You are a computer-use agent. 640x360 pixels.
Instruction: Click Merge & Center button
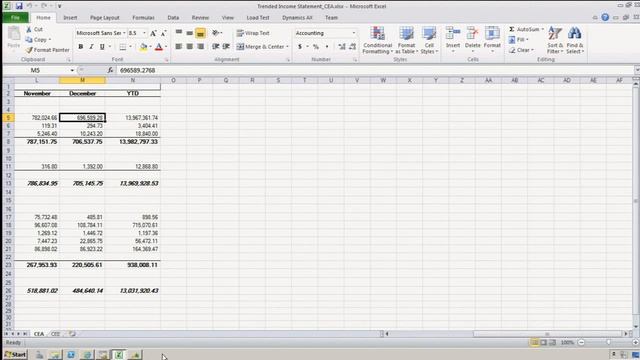coord(260,47)
